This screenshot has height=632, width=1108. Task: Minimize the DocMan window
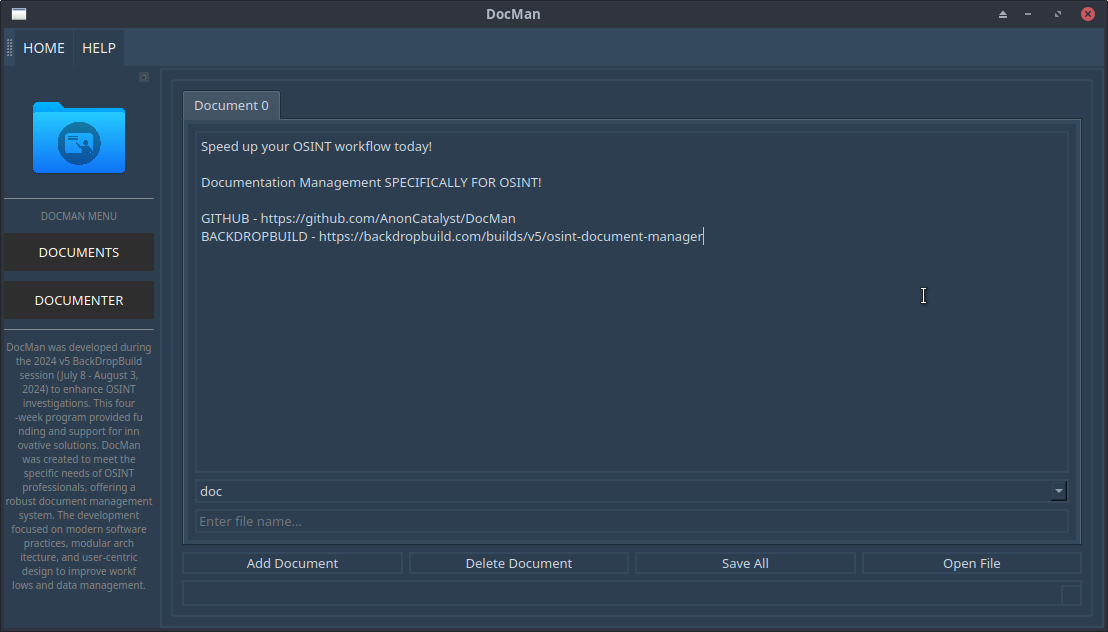pos(1028,14)
